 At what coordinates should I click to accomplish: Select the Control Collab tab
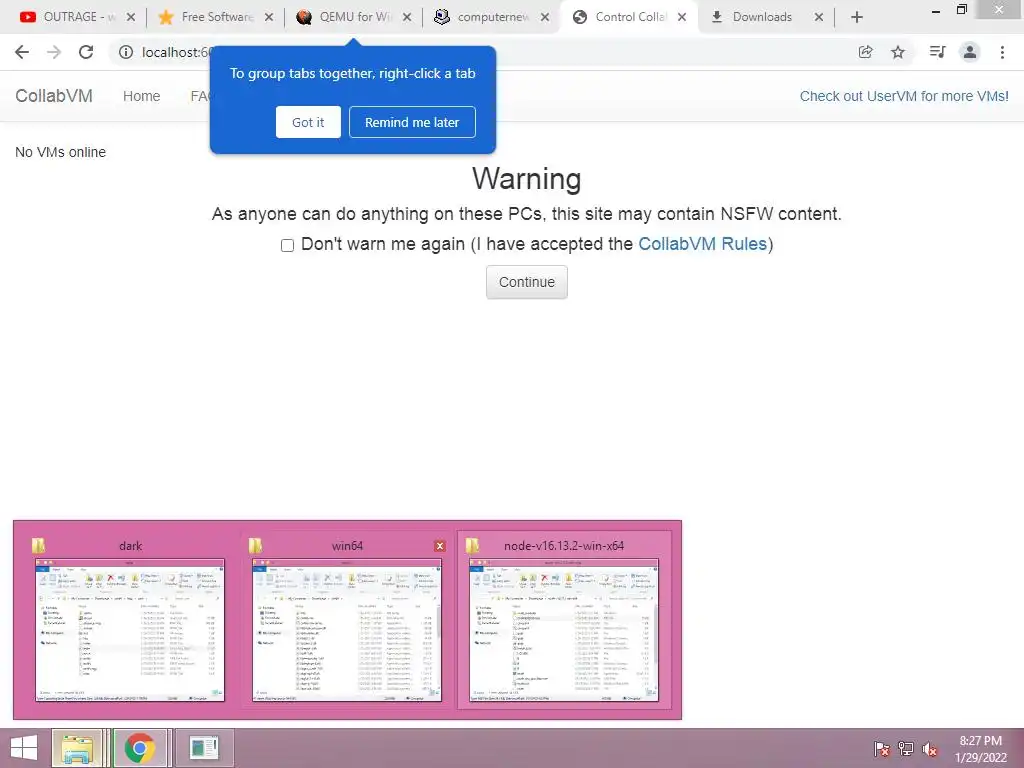[x=630, y=17]
